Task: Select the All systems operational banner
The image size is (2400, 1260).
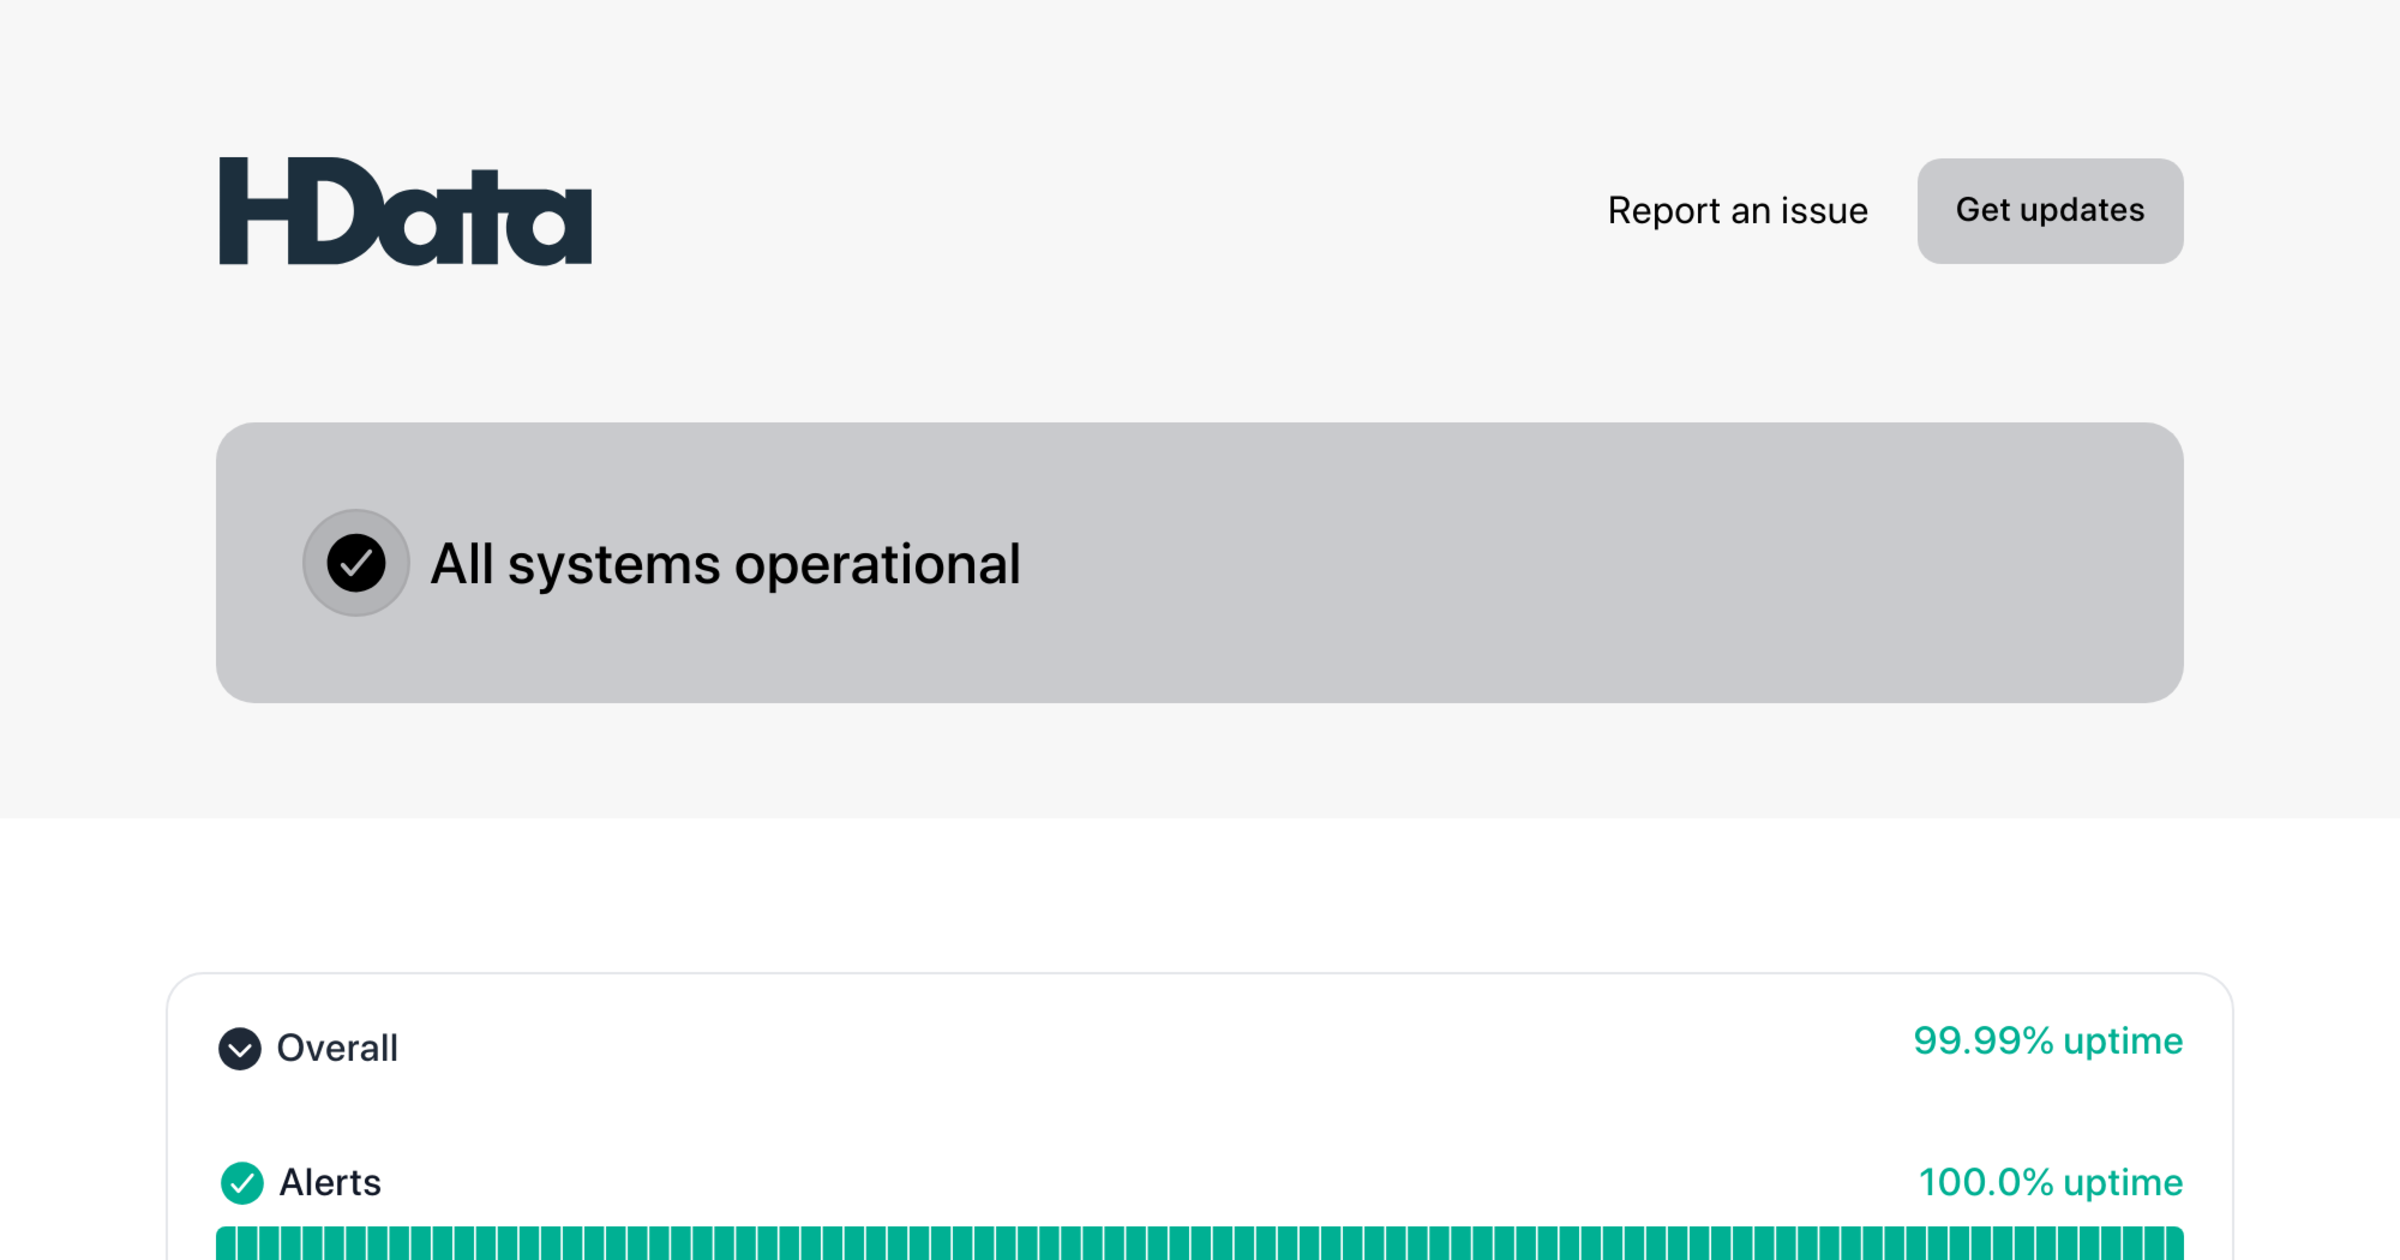Action: point(1200,563)
